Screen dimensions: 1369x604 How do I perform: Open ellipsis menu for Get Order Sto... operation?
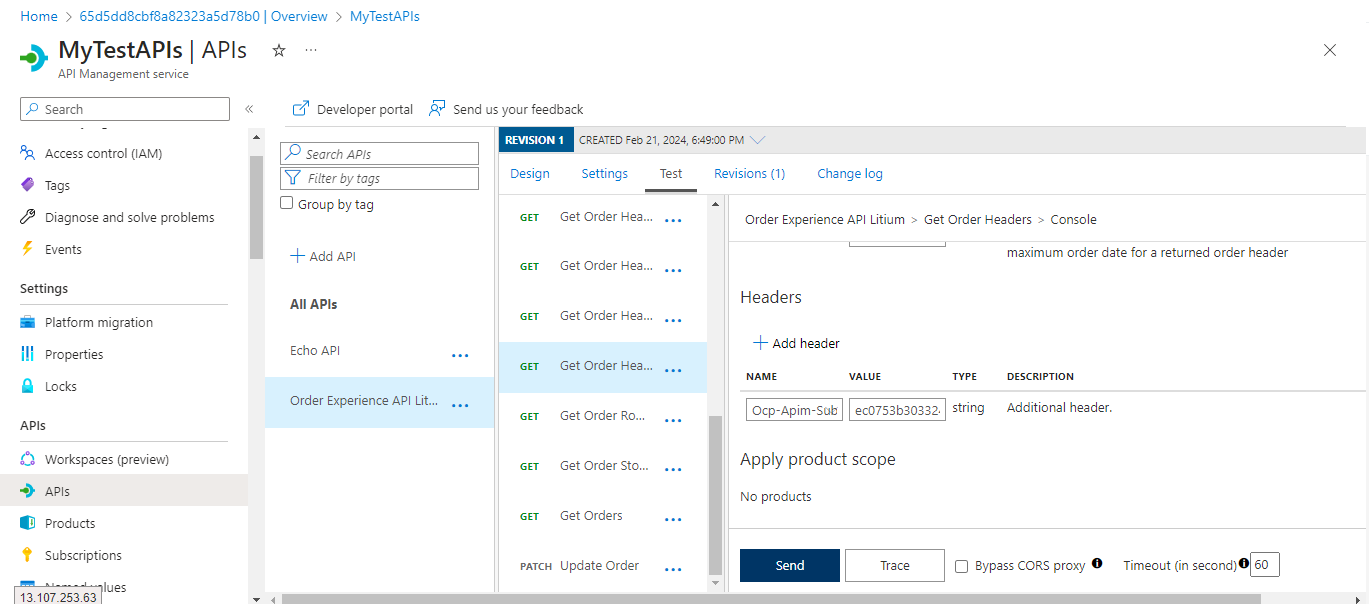pyautogui.click(x=673, y=470)
